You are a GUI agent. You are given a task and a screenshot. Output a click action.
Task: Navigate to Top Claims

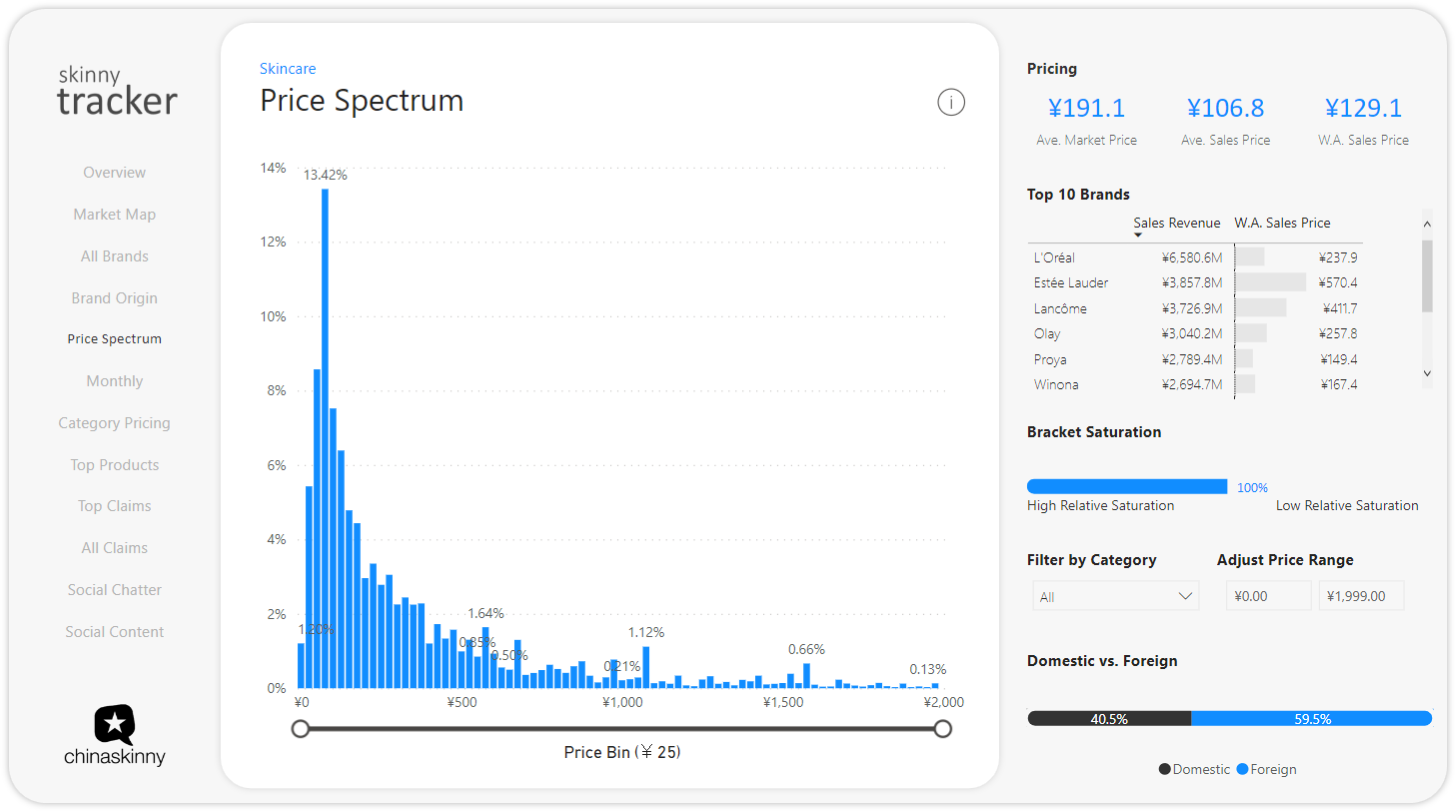click(x=114, y=506)
